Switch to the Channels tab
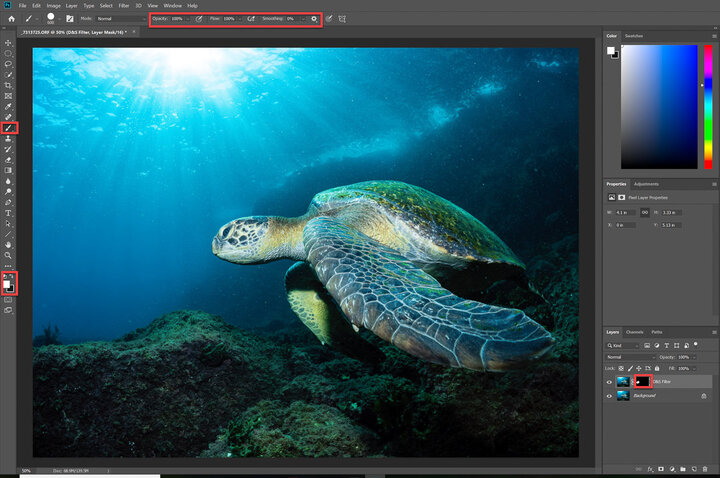Viewport: 720px width, 478px height. coord(636,332)
